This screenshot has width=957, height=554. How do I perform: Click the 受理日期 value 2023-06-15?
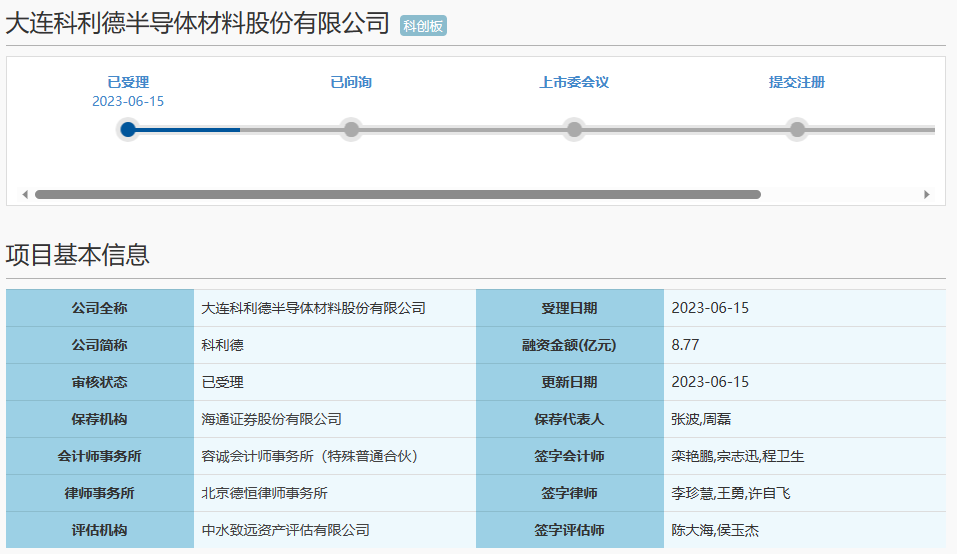pos(710,308)
